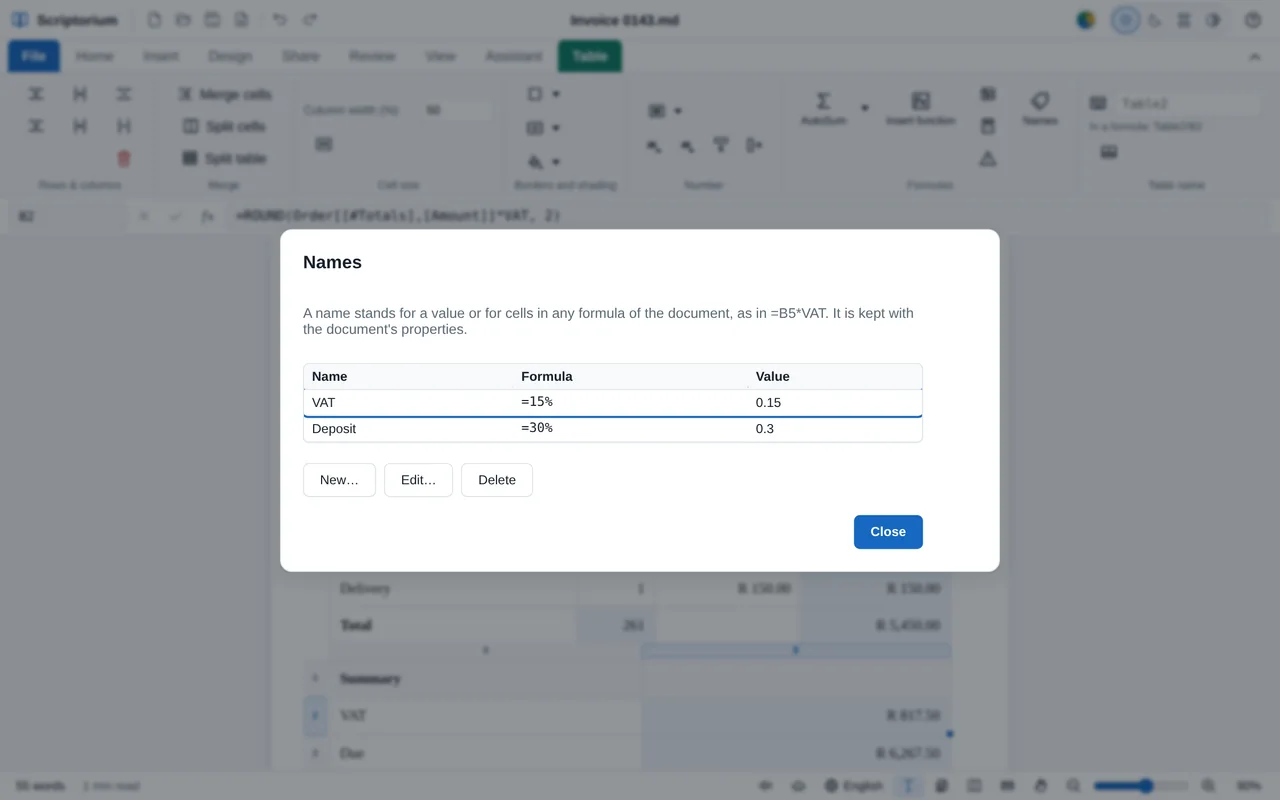
Task: Toggle the half-circle contrast icon
Action: [1213, 20]
